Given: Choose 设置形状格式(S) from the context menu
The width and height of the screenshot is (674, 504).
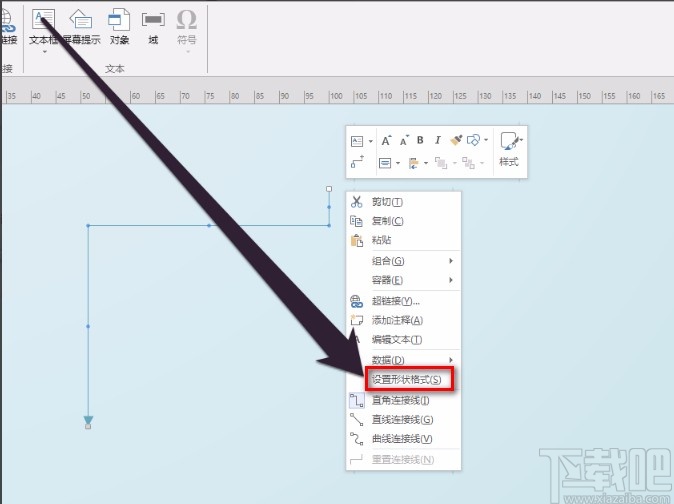Looking at the screenshot, I should coord(407,379).
